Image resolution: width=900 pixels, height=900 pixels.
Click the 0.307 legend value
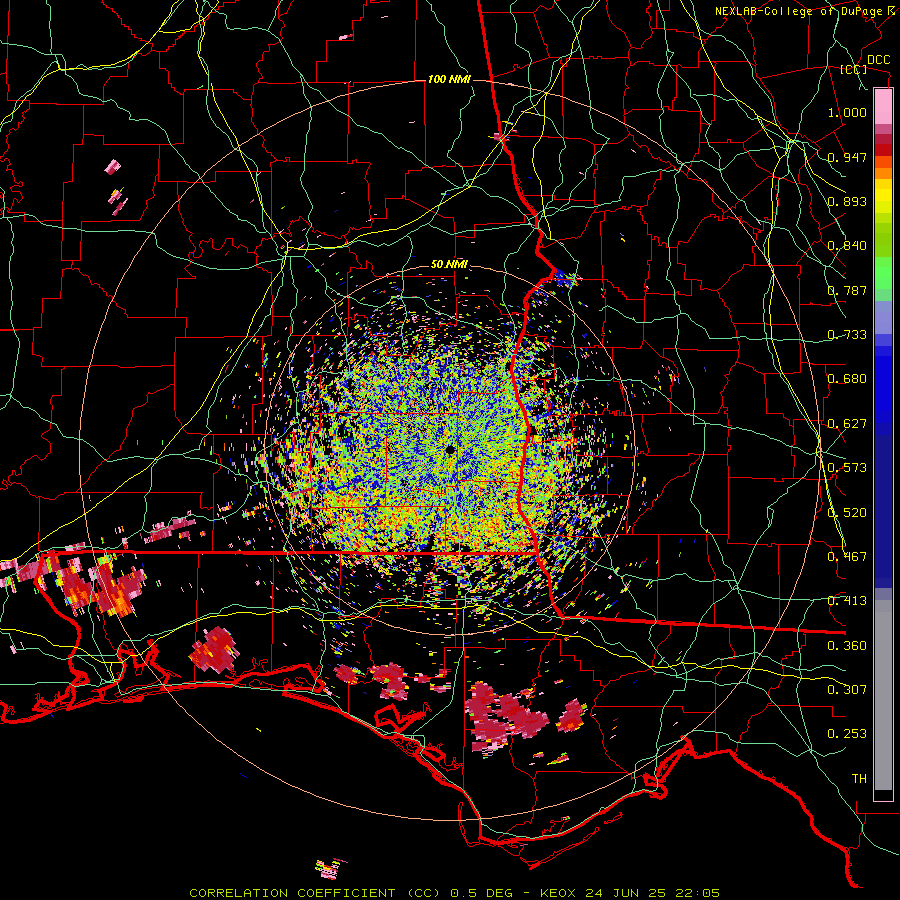(x=847, y=690)
